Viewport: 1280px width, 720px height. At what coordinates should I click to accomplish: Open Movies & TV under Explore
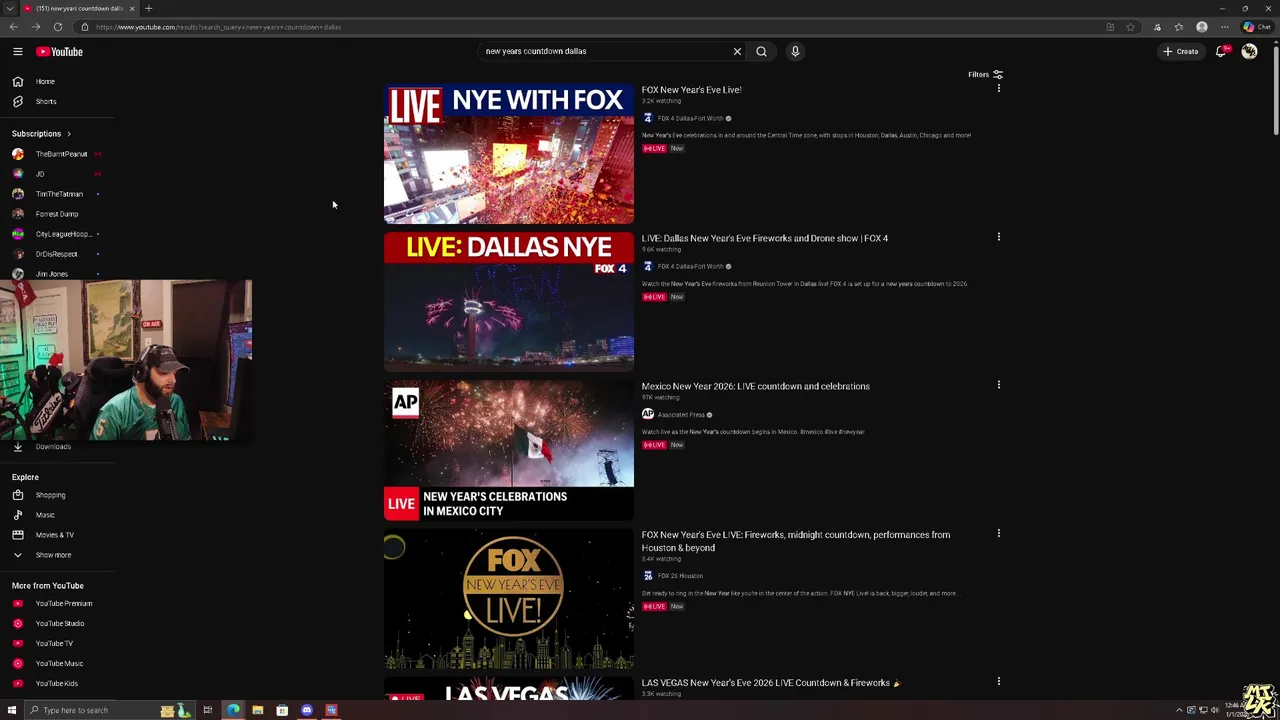click(57, 535)
